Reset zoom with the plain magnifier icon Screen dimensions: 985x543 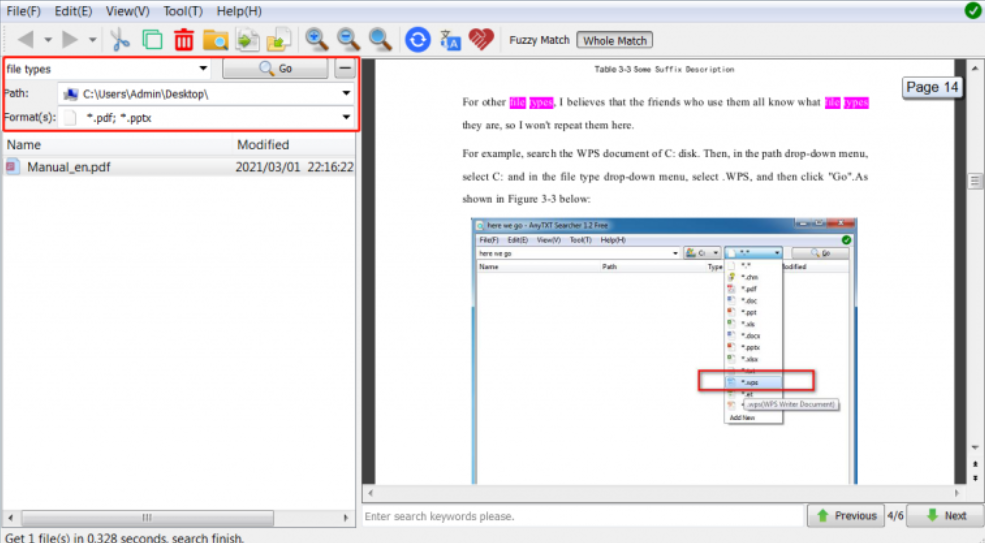point(380,40)
